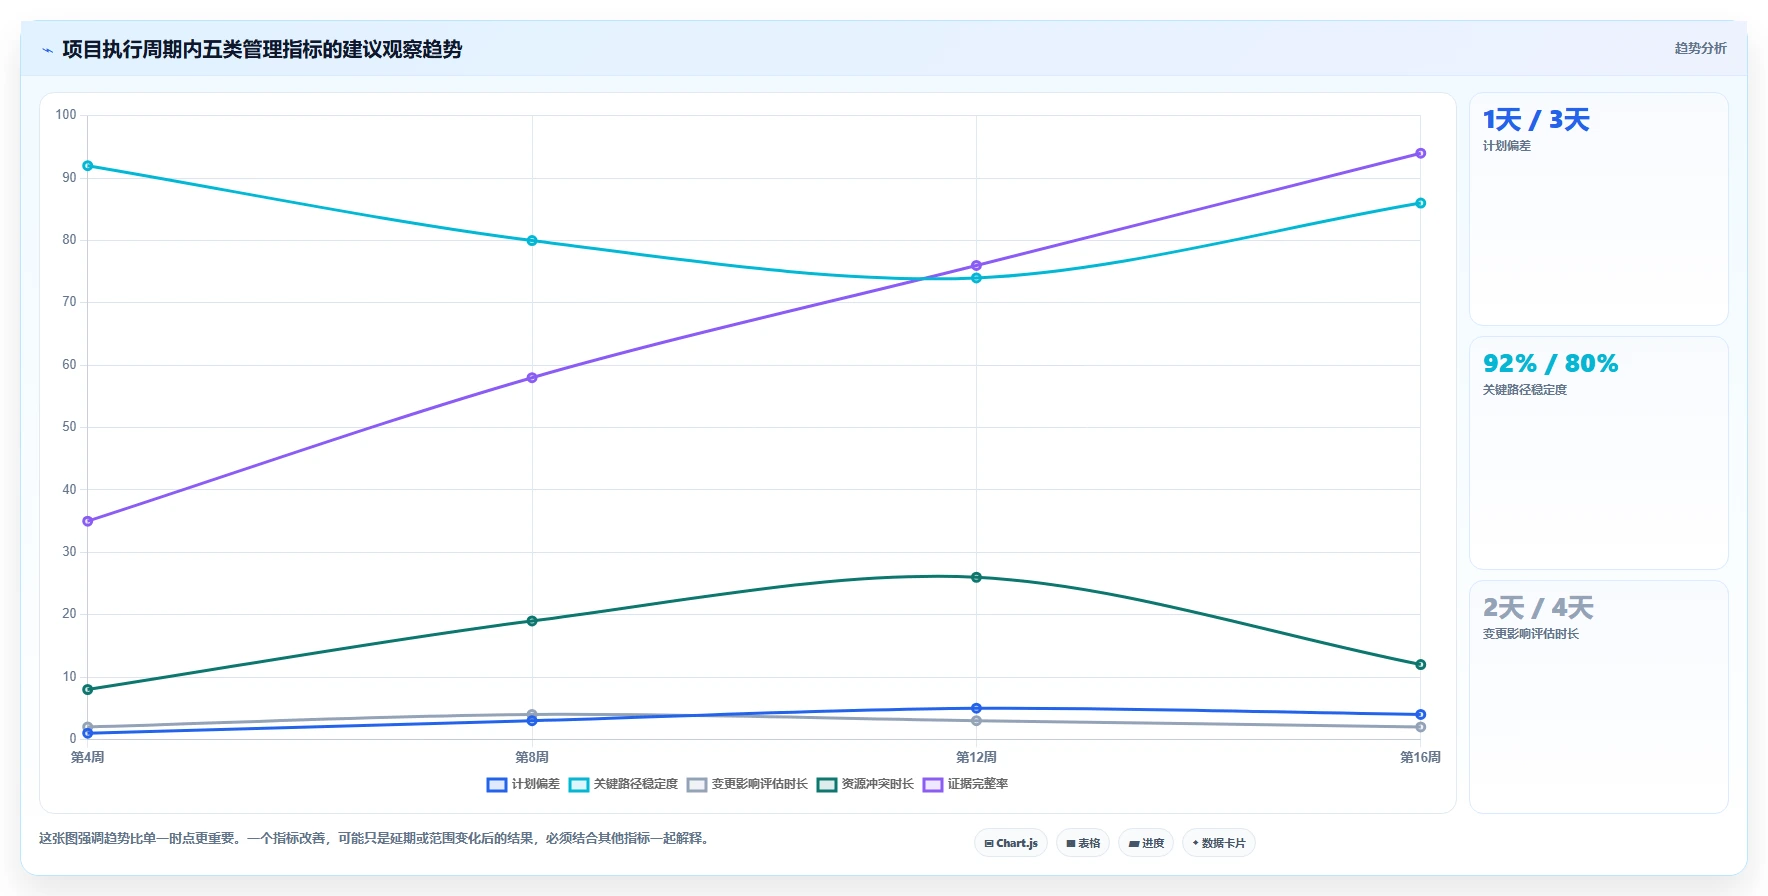Click 关键路径稳定度 data point at 第16周
The height and width of the screenshot is (896, 1768).
(1420, 203)
